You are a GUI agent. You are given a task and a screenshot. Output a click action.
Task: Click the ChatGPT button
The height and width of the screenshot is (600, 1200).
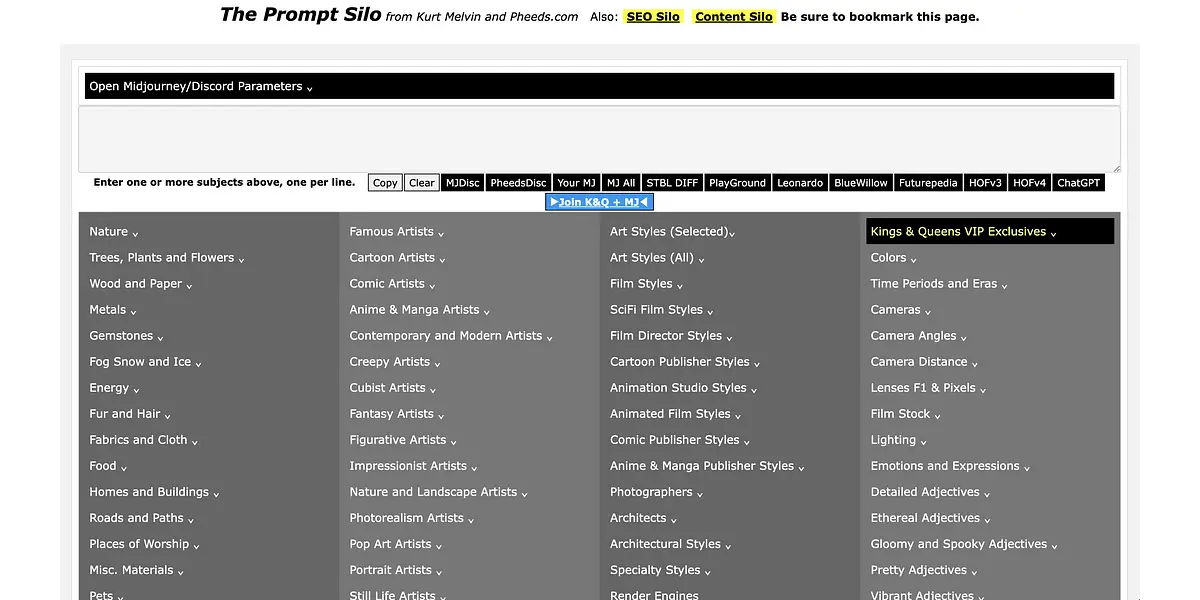(1078, 183)
